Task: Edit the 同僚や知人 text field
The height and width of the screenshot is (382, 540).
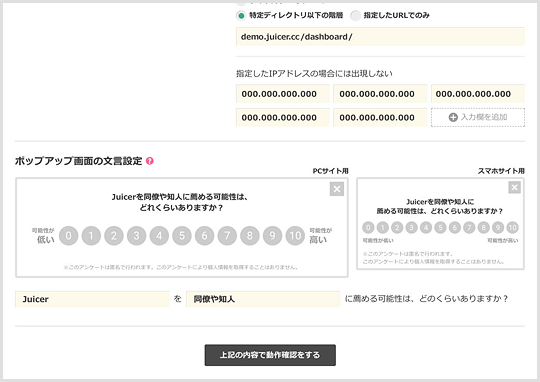Action: 263,299
